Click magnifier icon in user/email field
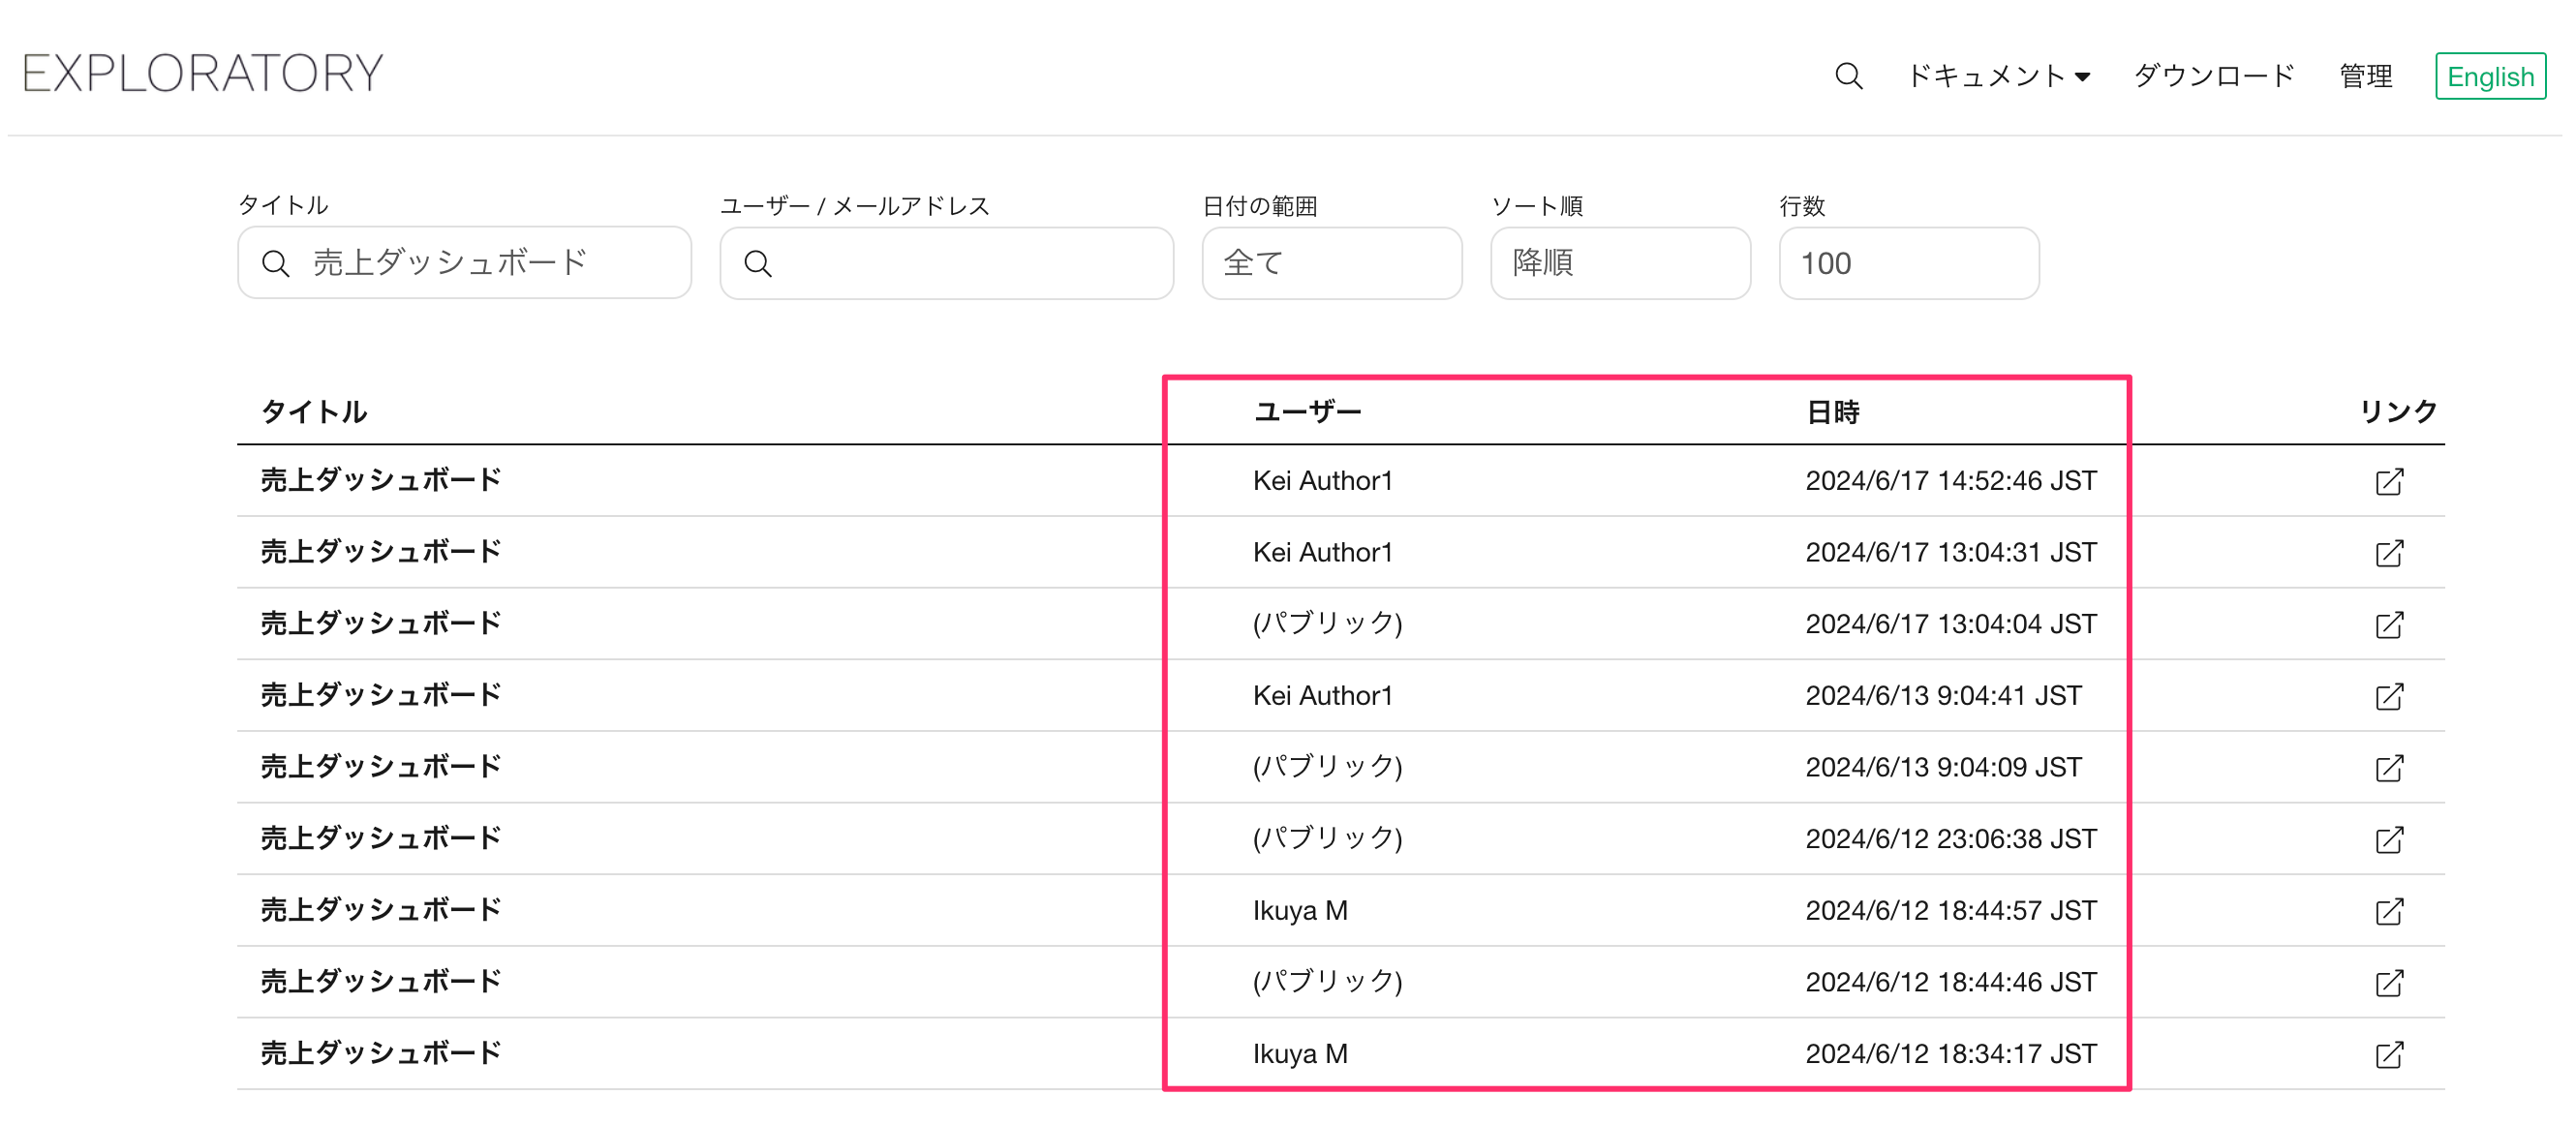Viewport: 2576px width, 1125px height. pyautogui.click(x=758, y=264)
